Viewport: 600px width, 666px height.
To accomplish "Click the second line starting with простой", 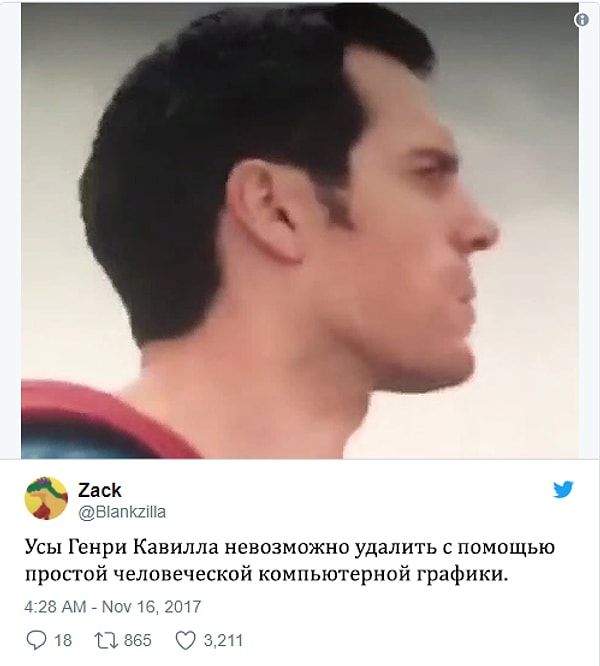I will 266,574.
